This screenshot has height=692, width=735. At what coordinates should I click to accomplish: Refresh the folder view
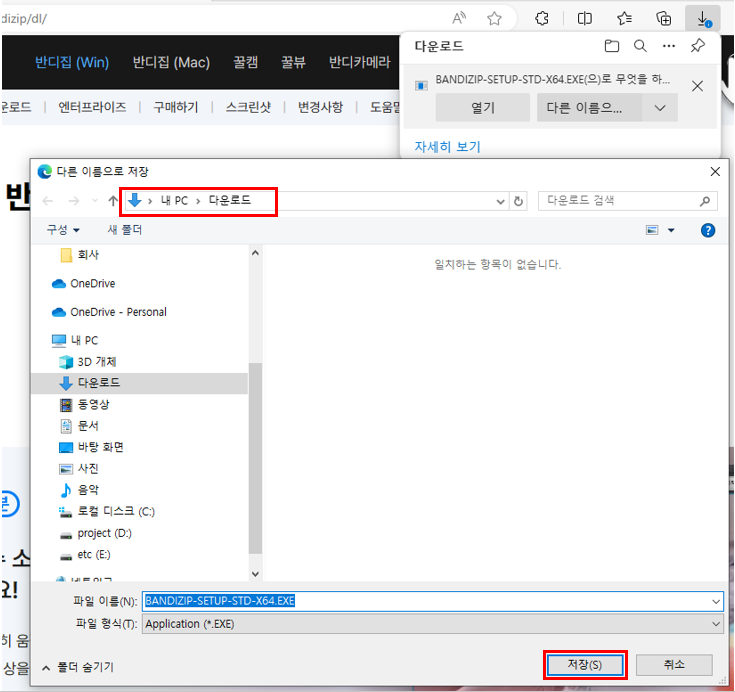[518, 202]
